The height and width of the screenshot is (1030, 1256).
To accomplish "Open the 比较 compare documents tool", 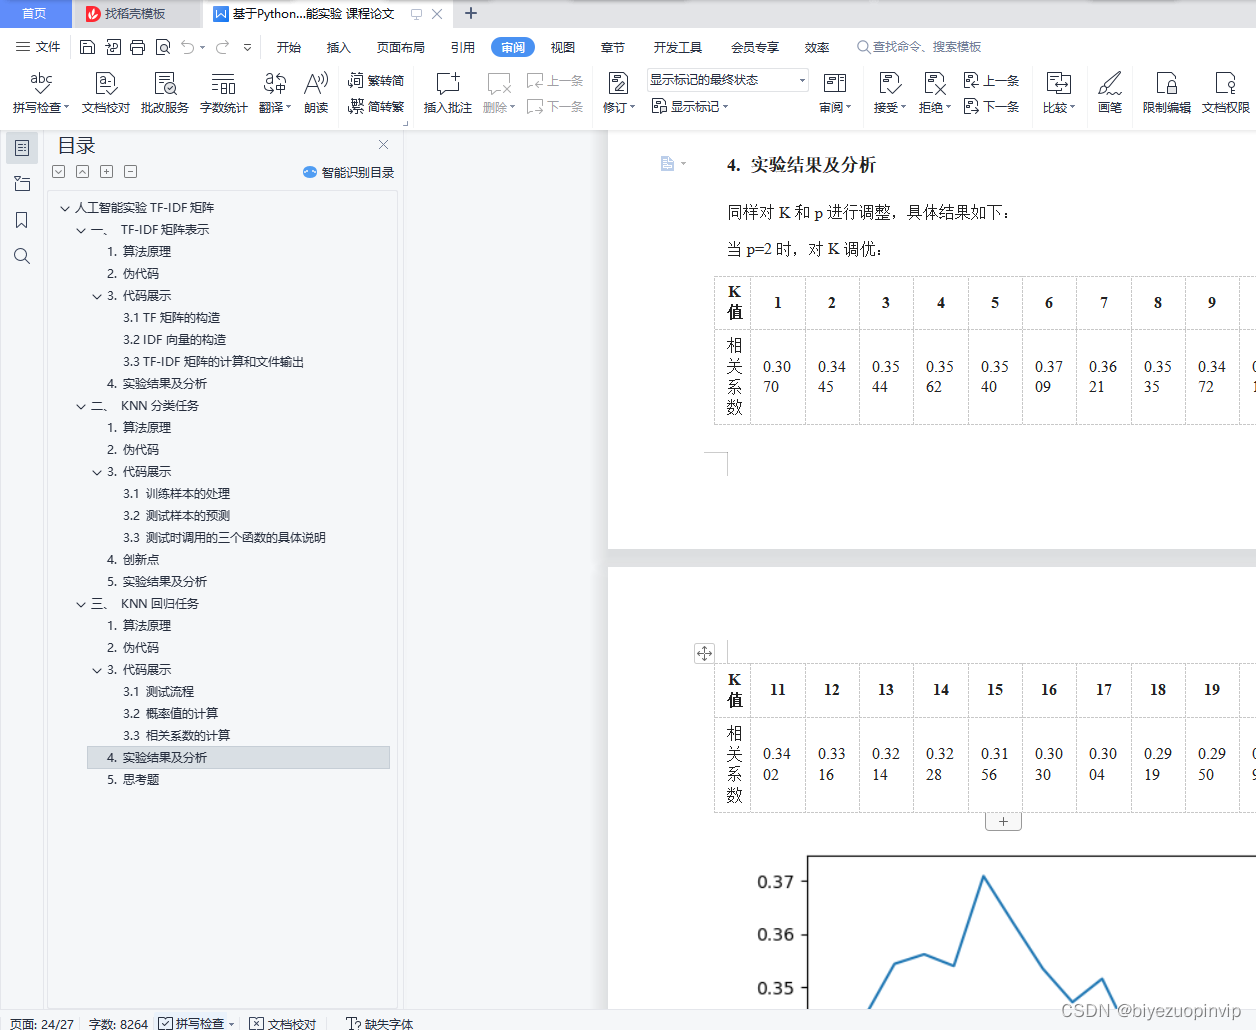I will 1058,93.
